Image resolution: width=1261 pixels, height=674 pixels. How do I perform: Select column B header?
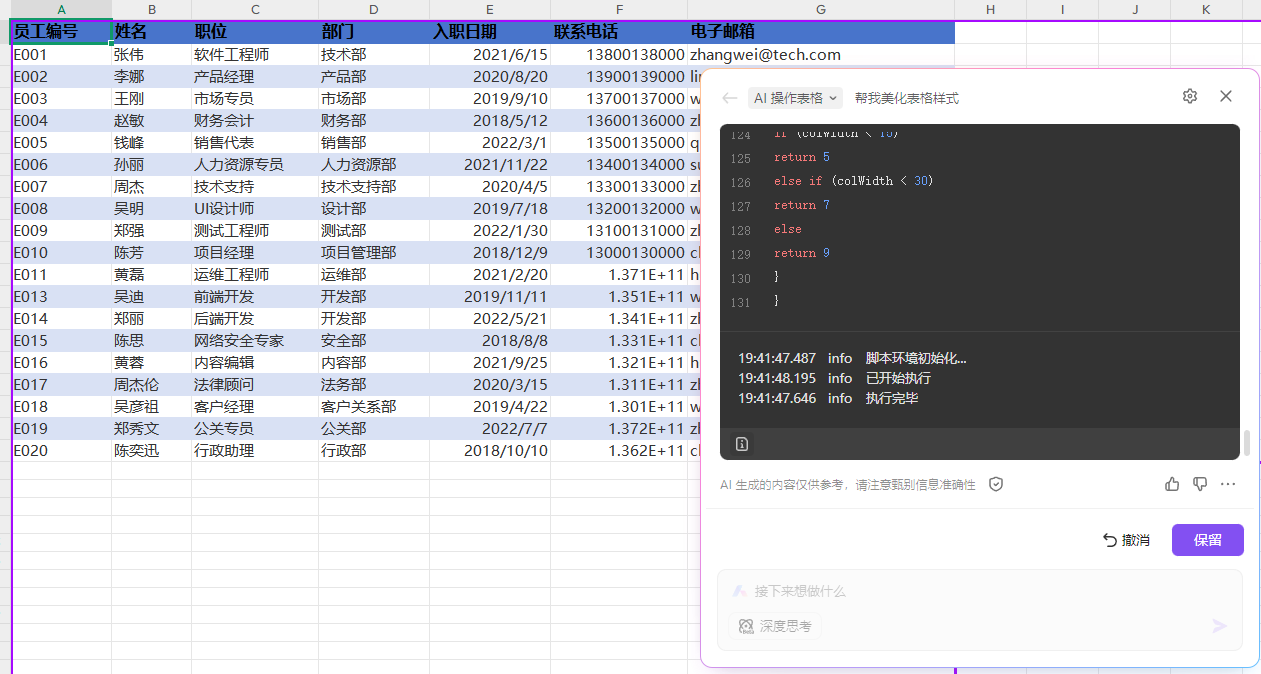tap(152, 9)
